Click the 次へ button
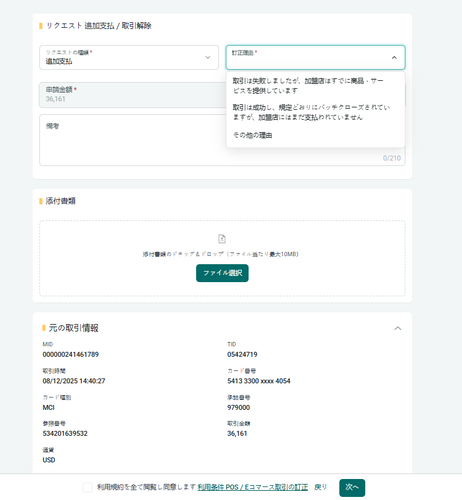 coord(352,488)
